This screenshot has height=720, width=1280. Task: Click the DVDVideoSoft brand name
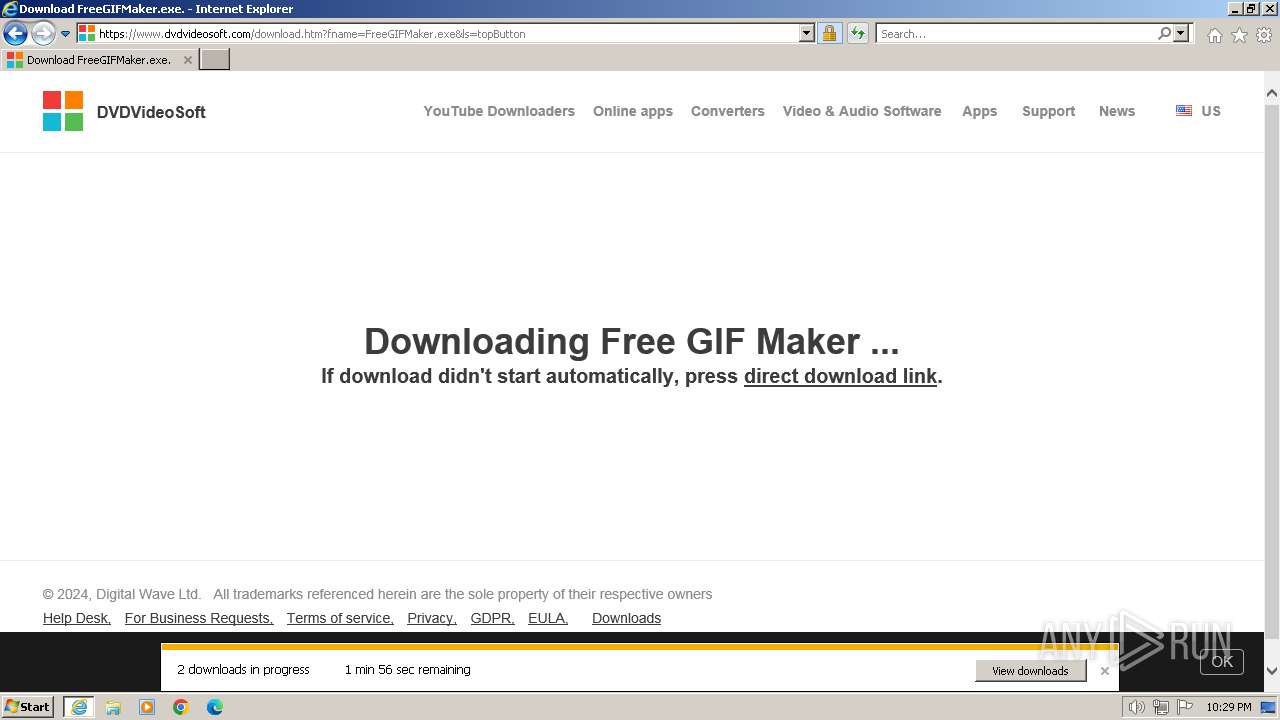tap(151, 112)
